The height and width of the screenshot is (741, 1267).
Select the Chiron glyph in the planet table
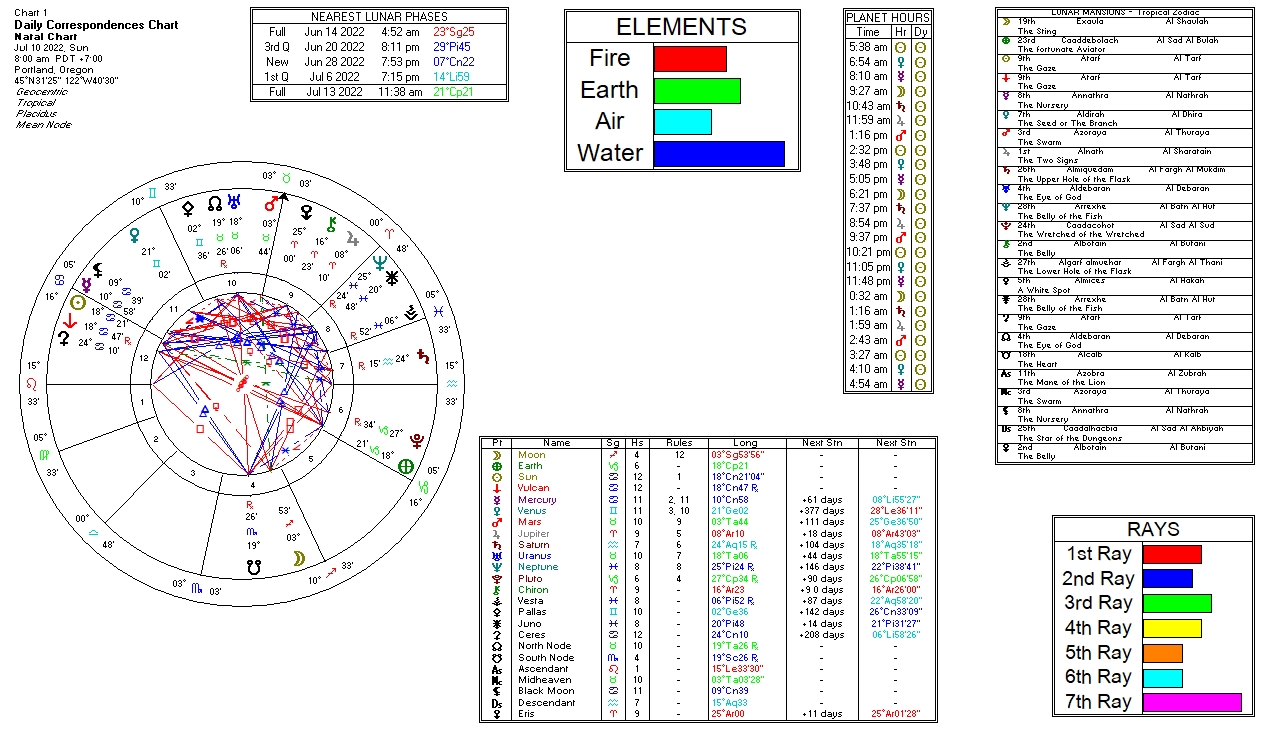497,589
